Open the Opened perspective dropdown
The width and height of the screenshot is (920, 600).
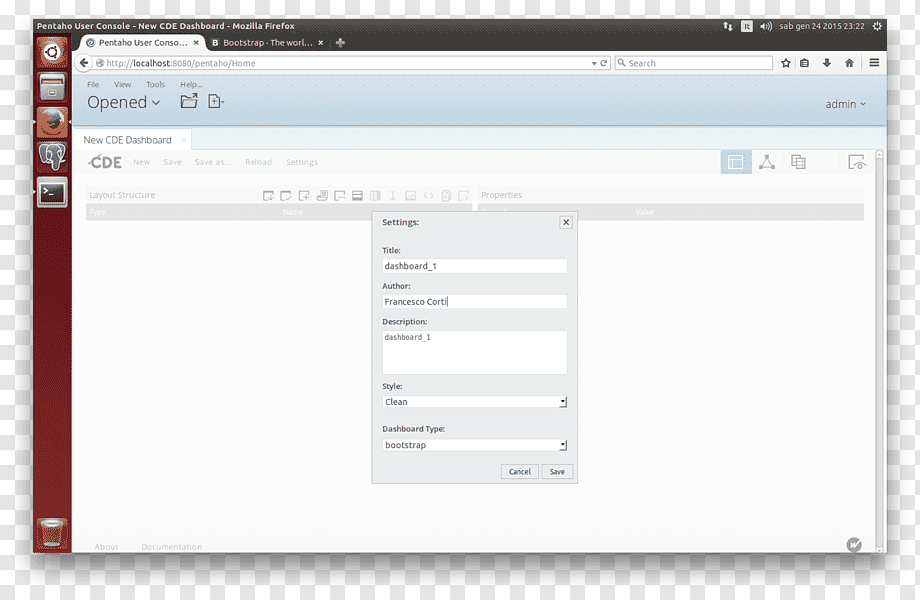pos(124,103)
